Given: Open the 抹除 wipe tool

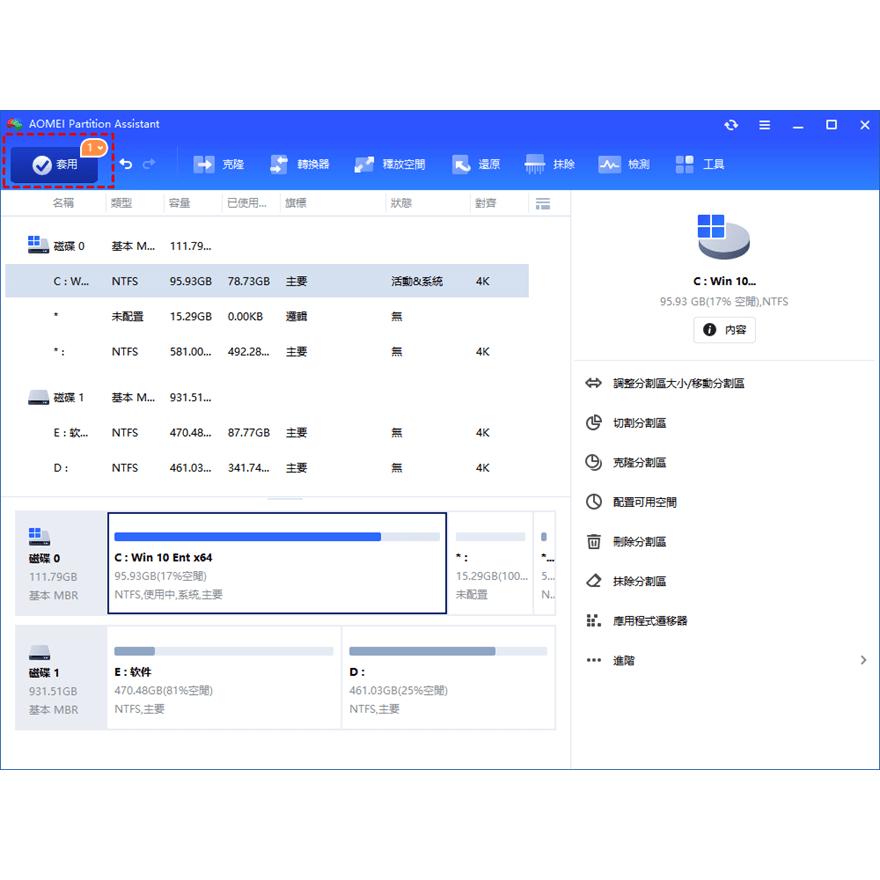Looking at the screenshot, I should 549,163.
